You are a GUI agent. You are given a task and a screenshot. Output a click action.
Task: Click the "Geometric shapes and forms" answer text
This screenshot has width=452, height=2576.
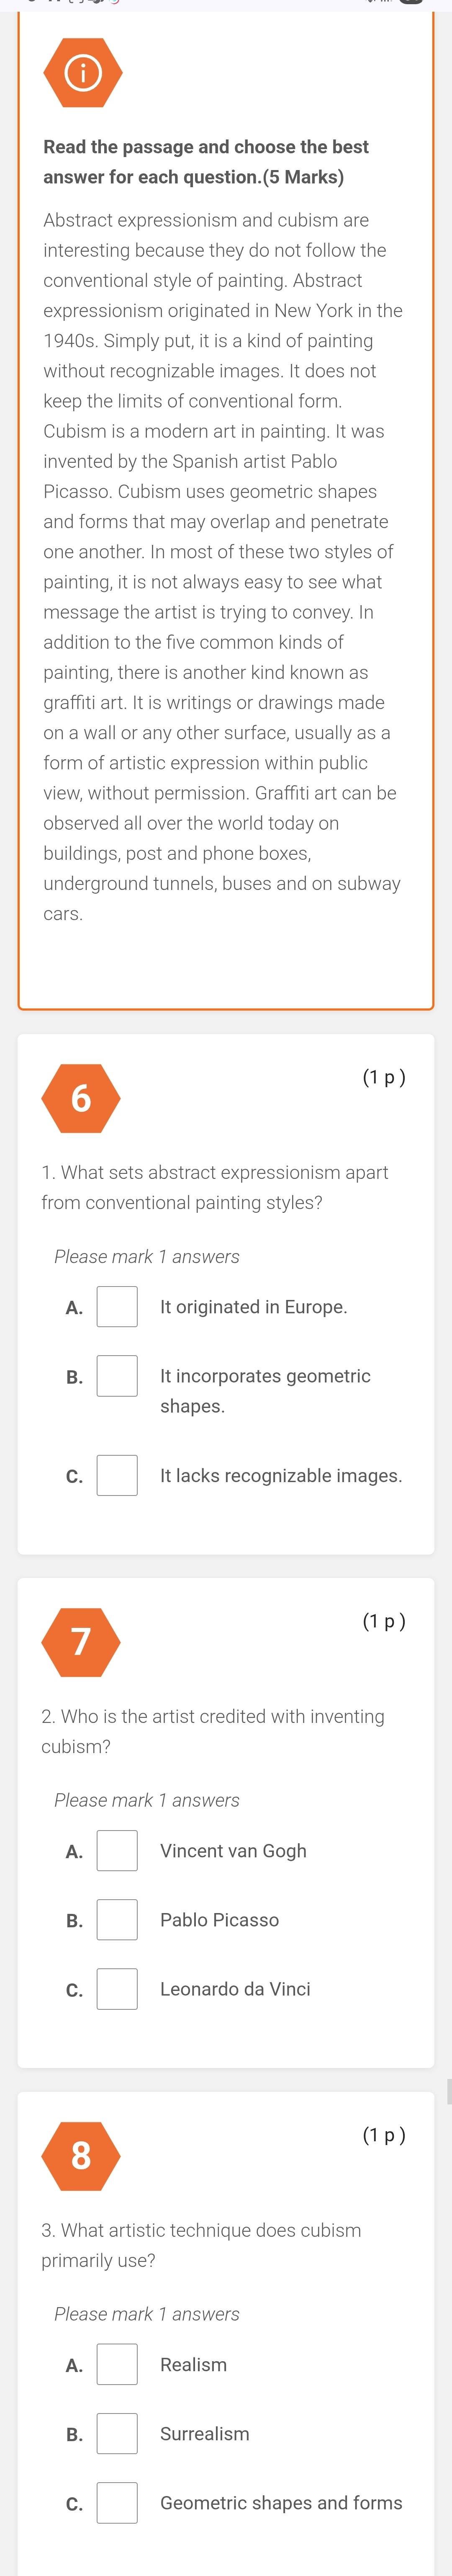tap(281, 2503)
